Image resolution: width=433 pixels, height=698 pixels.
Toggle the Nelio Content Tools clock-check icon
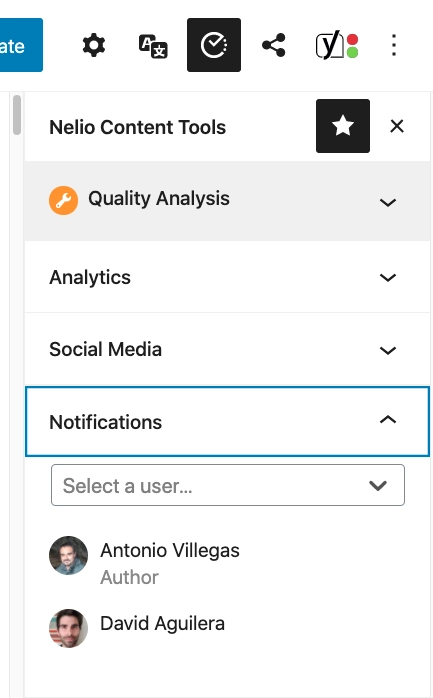(x=214, y=45)
